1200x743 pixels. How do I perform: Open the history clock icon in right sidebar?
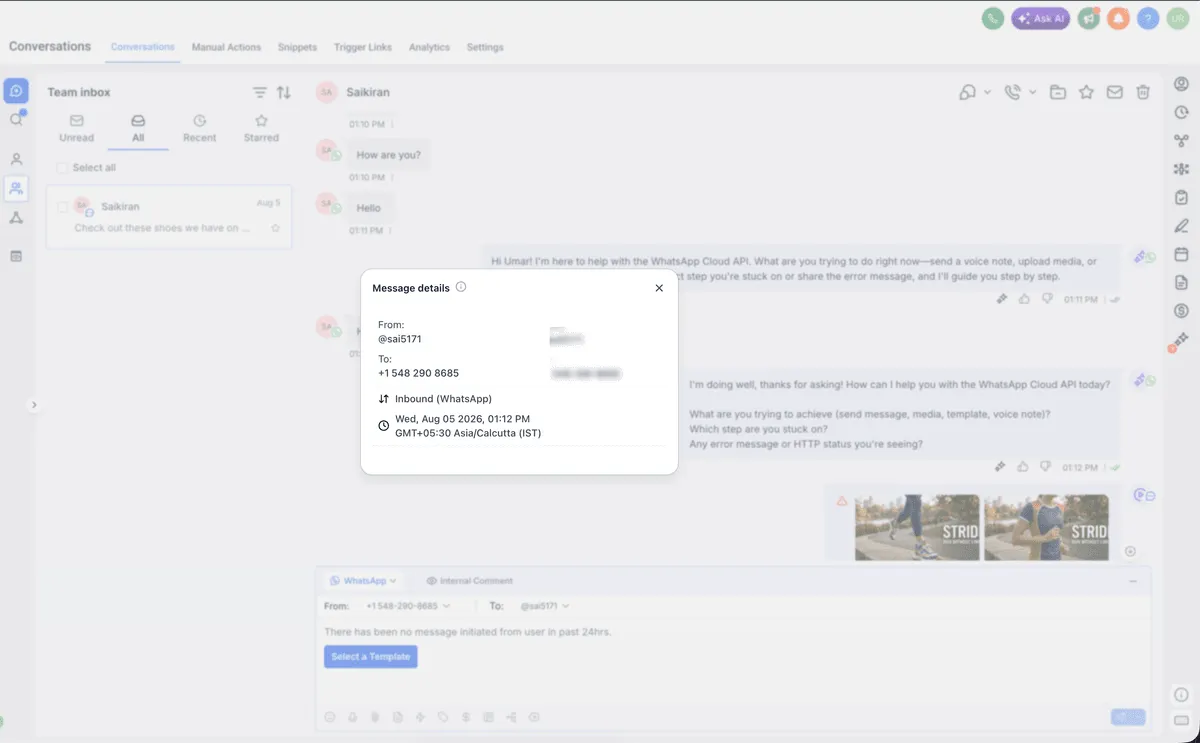[1181, 113]
